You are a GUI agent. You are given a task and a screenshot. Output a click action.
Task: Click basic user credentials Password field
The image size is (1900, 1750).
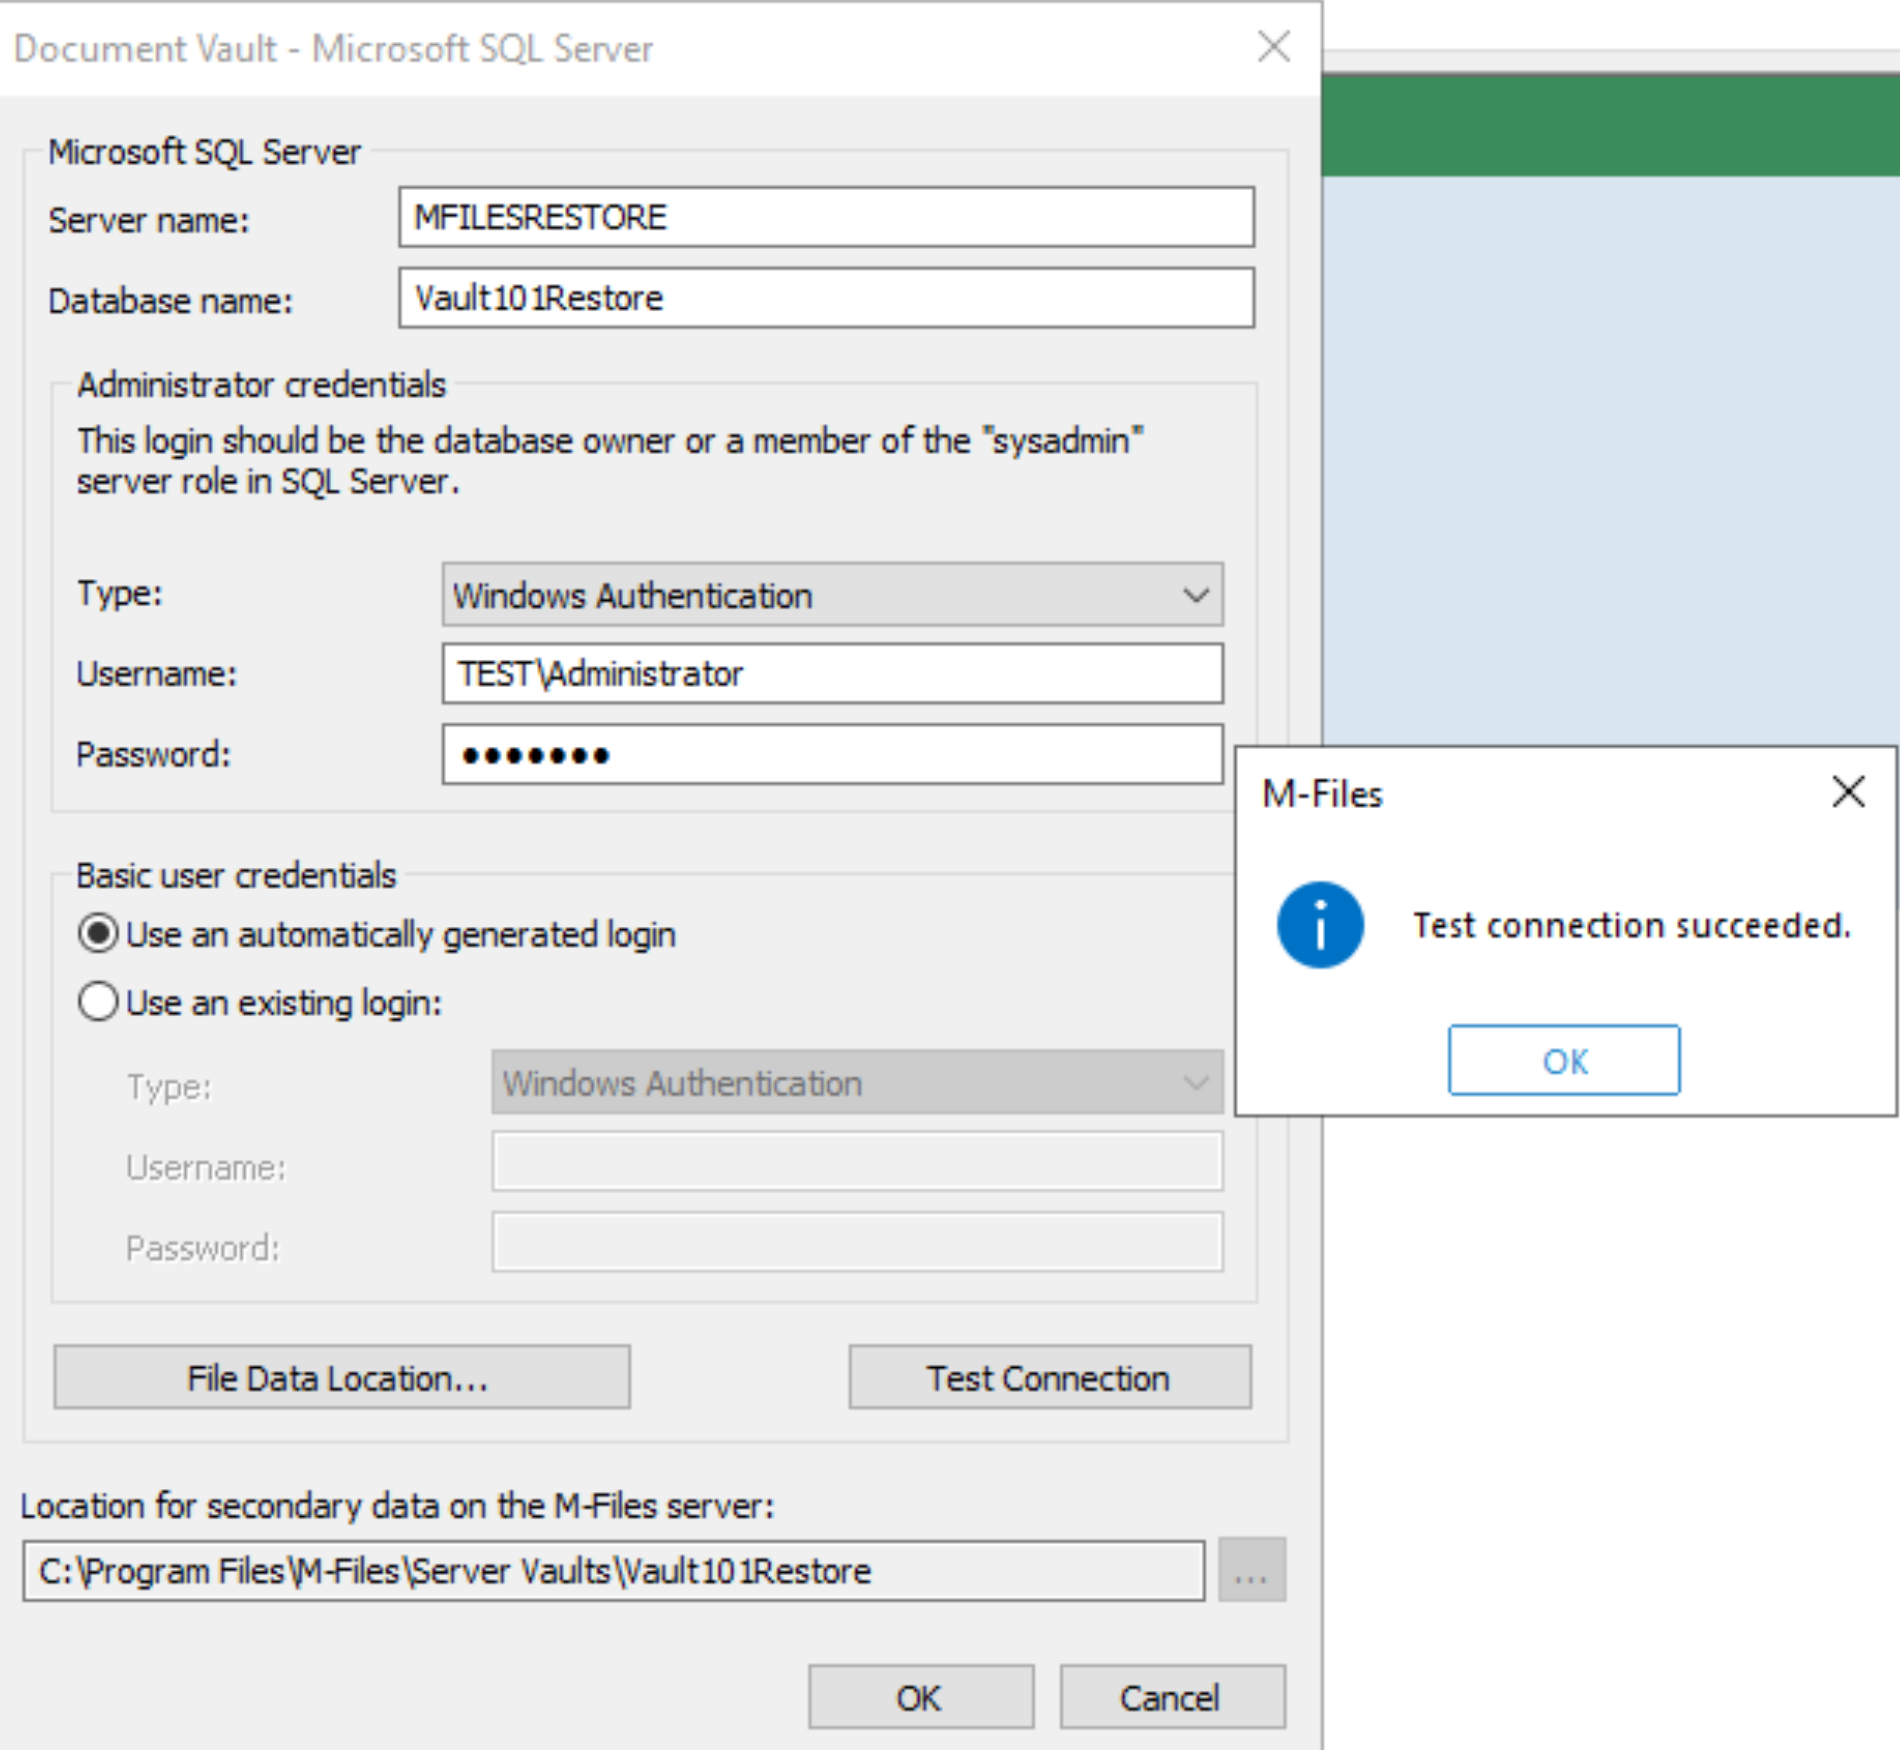(x=857, y=1243)
